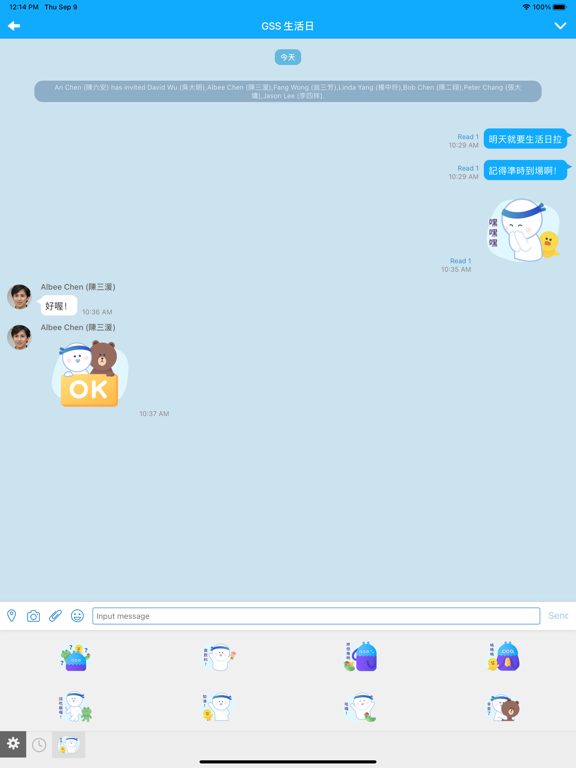Pick the white character holding ice cream sticker

pyautogui.click(x=219, y=657)
